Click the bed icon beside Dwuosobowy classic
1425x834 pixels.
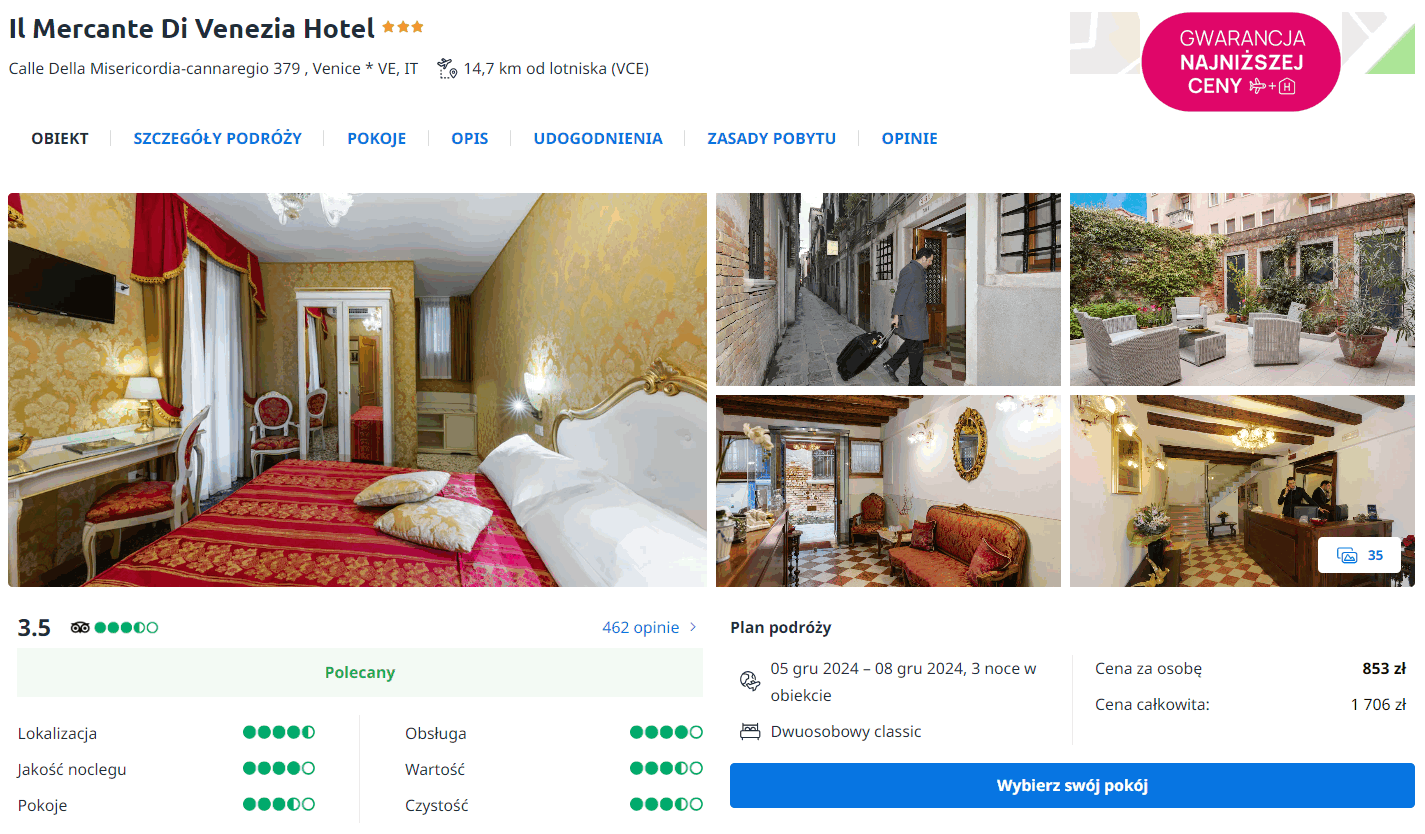coord(750,731)
